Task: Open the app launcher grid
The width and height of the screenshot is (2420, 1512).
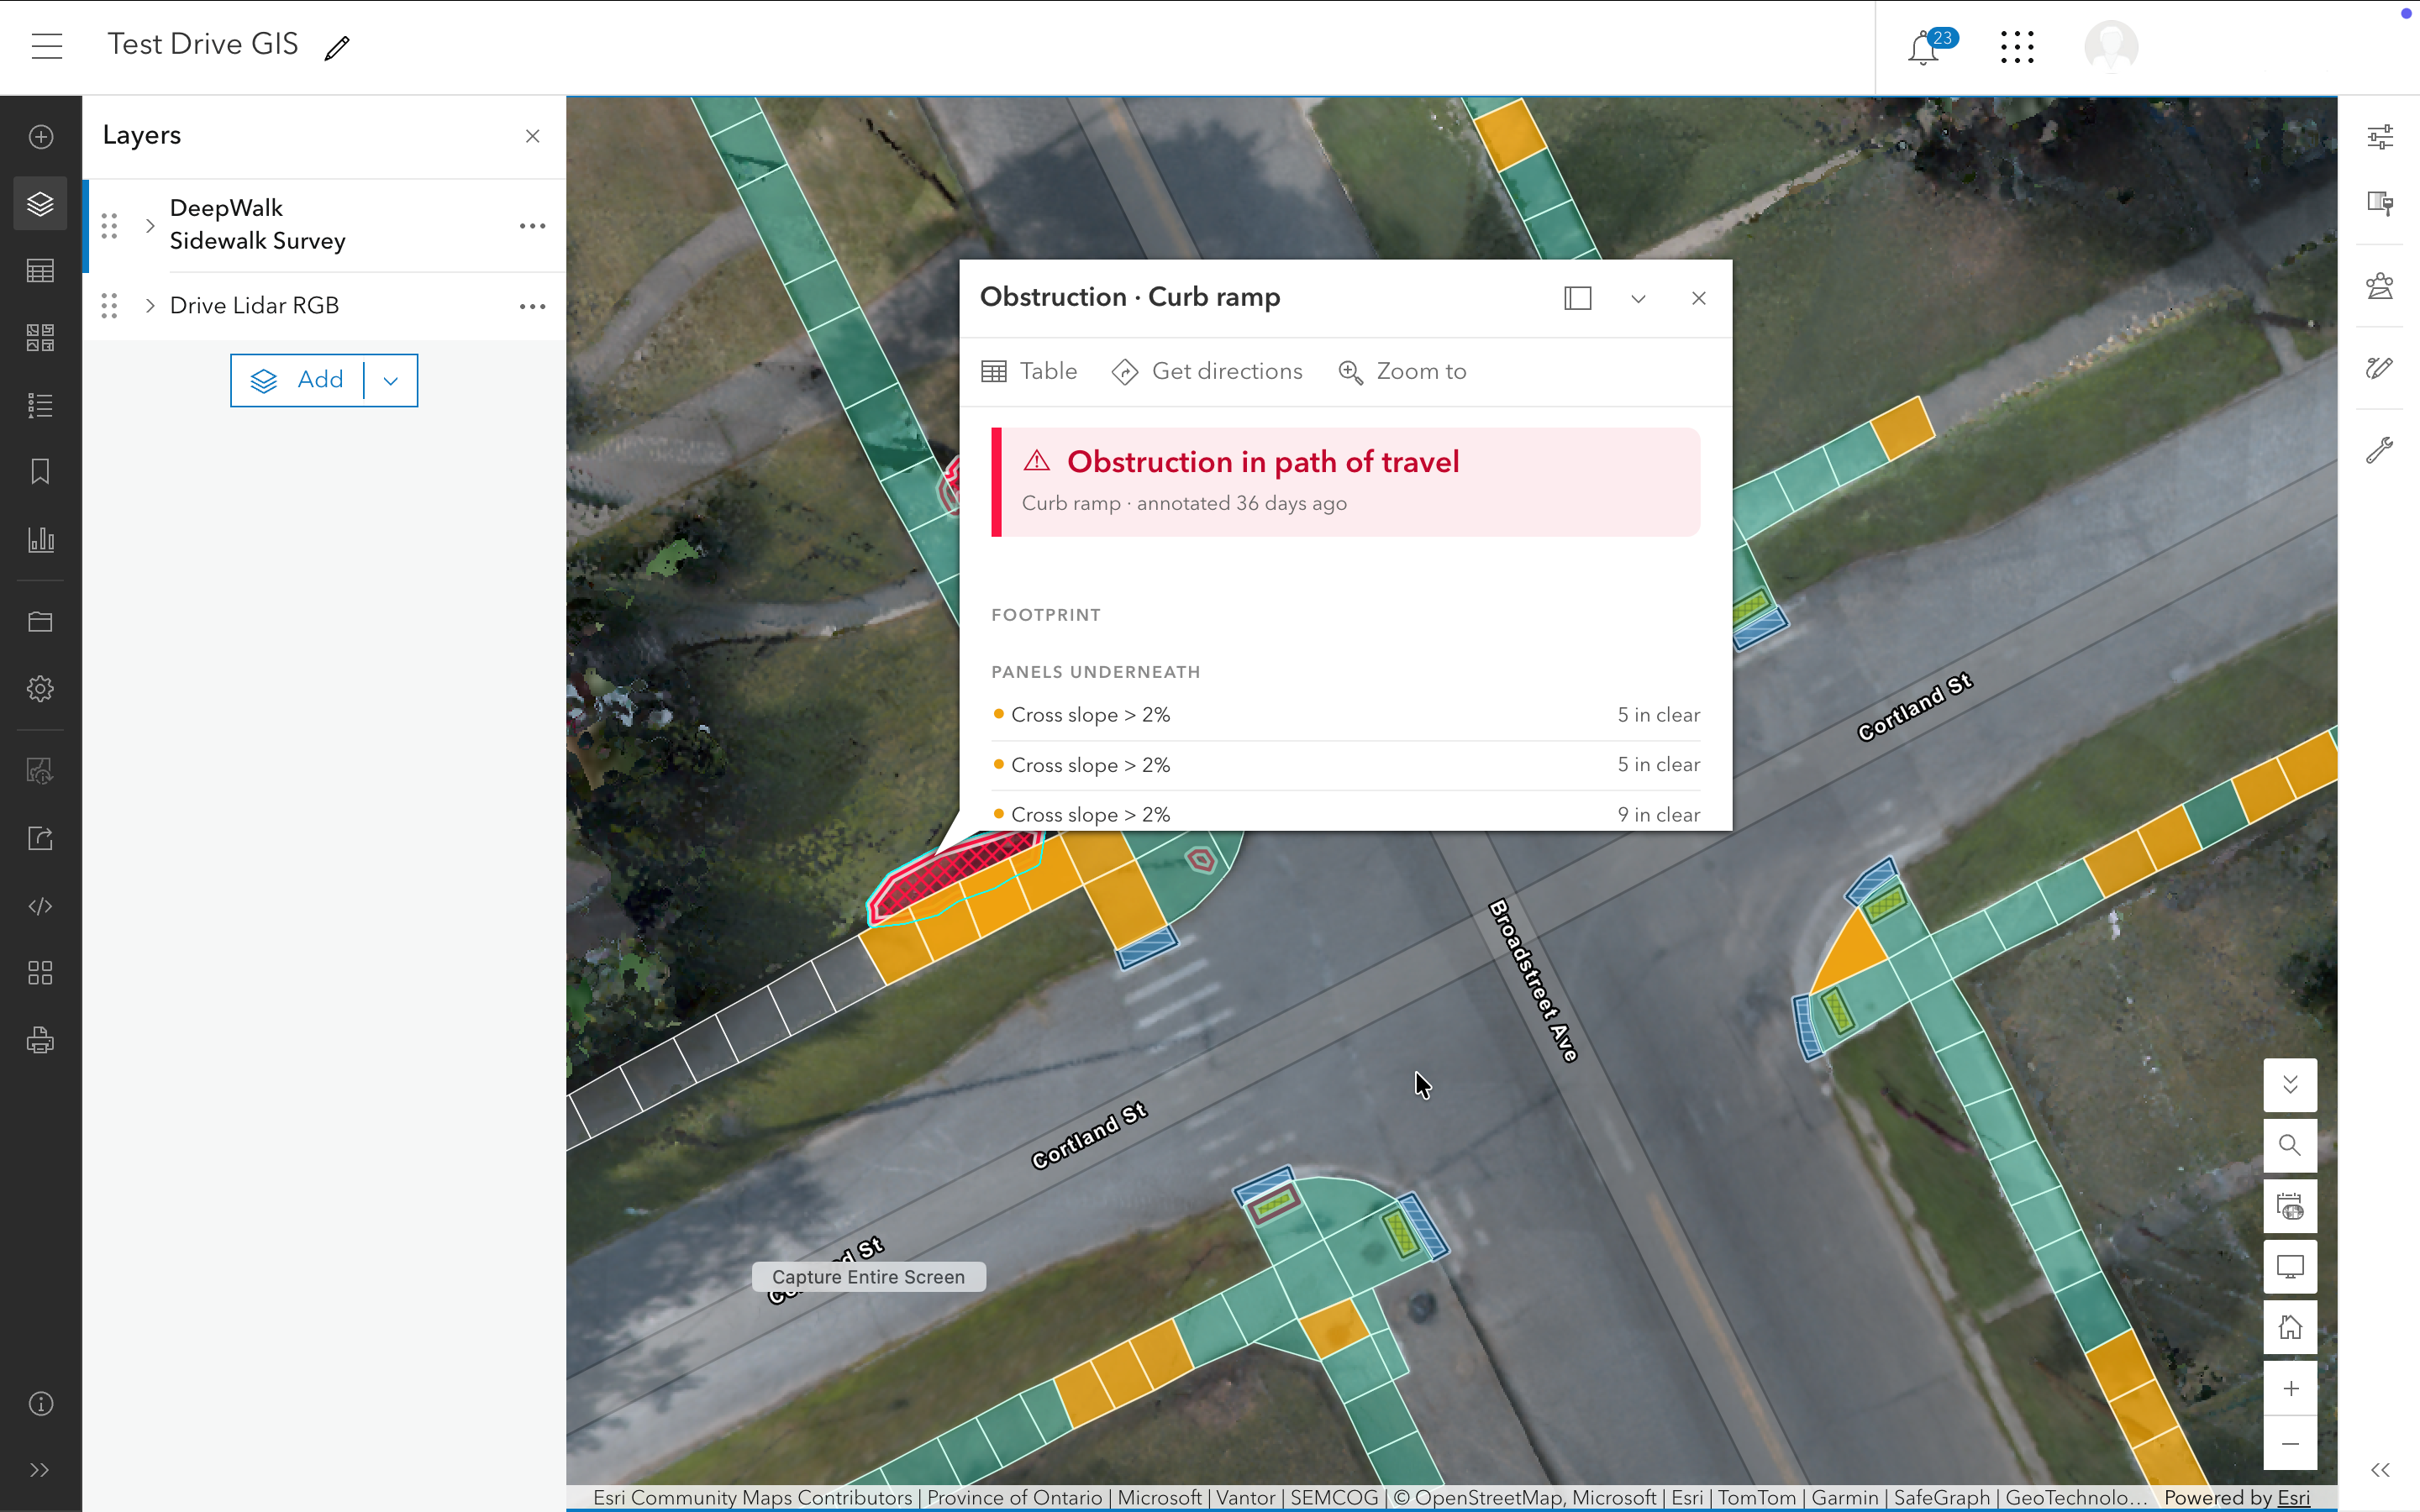Action: (x=2017, y=47)
